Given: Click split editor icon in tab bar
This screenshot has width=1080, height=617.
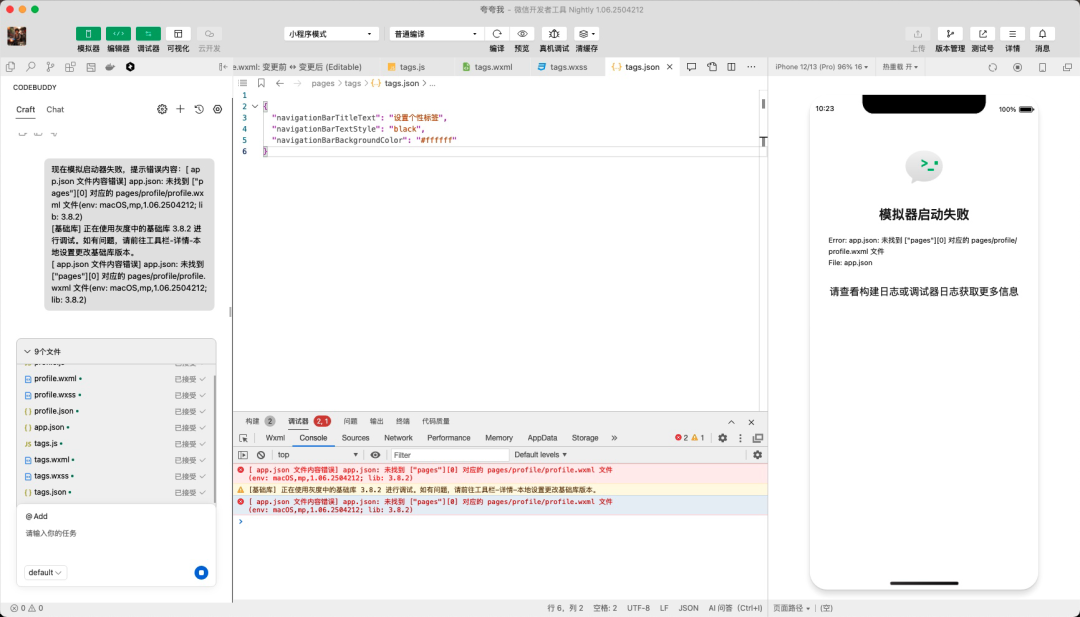Looking at the screenshot, I should (731, 67).
